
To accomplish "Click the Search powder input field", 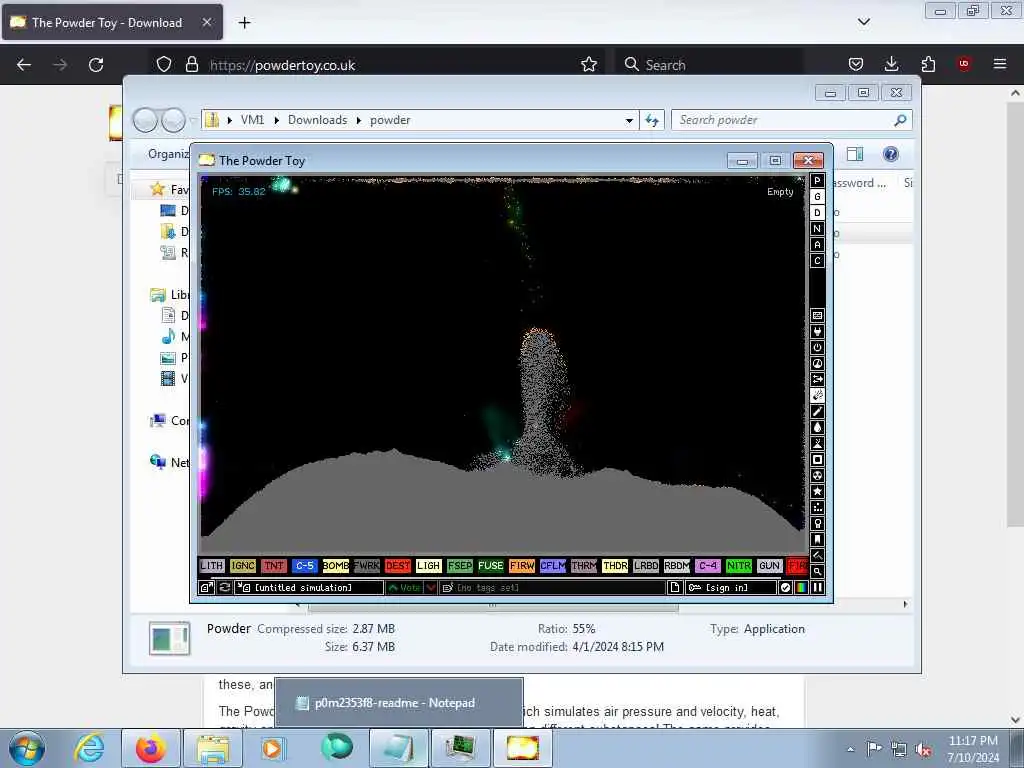I will 791,120.
